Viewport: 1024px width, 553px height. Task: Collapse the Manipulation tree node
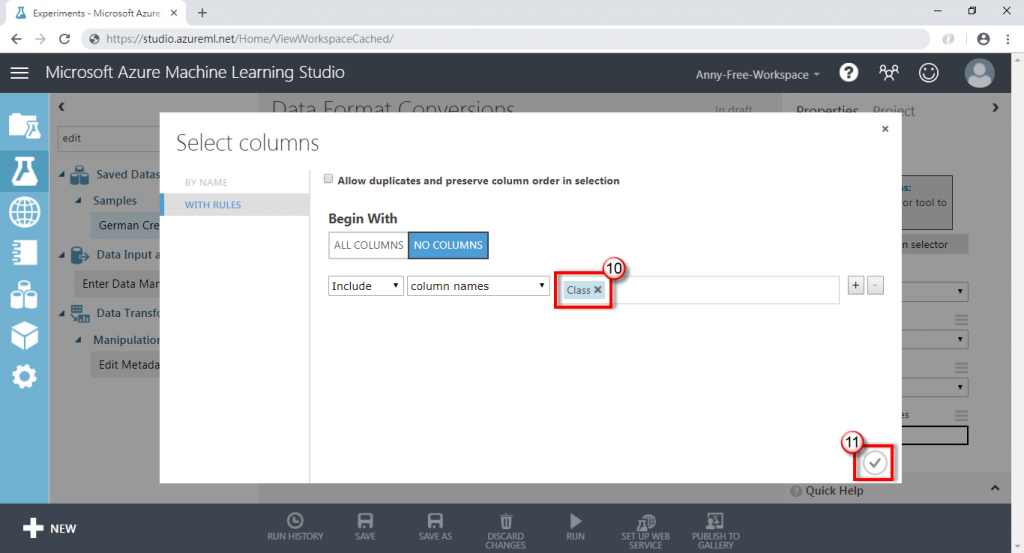point(78,340)
